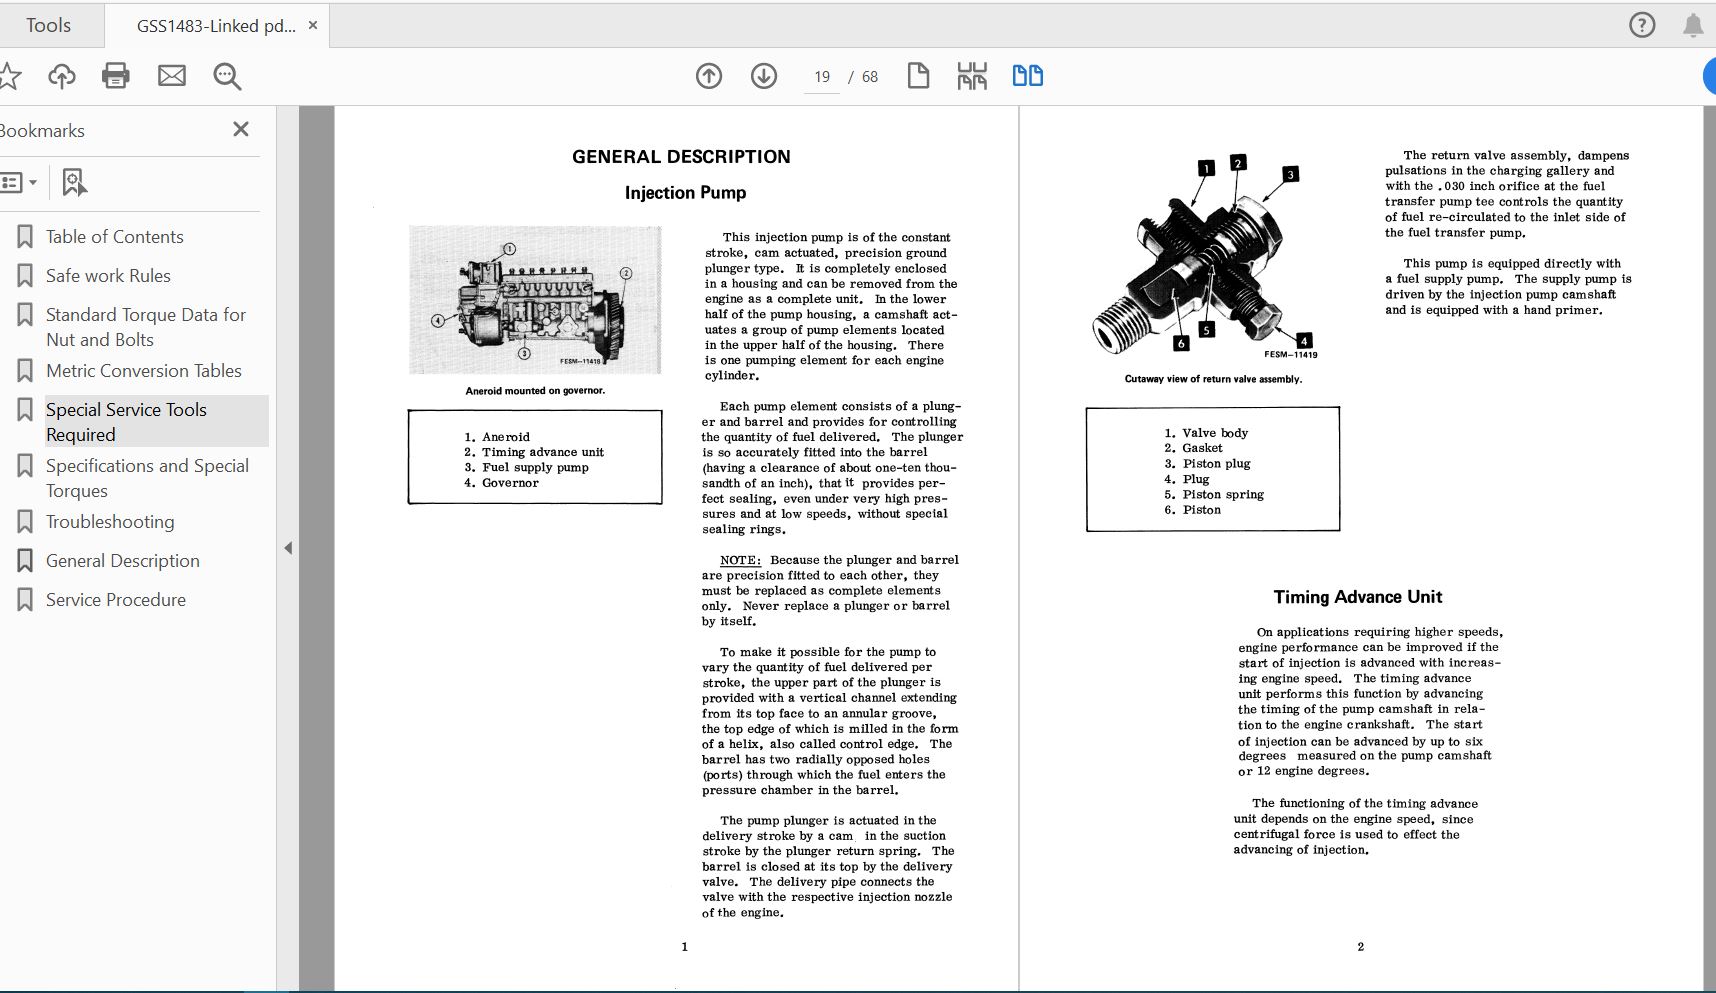Print the document
This screenshot has height=993, width=1716.
116,76
